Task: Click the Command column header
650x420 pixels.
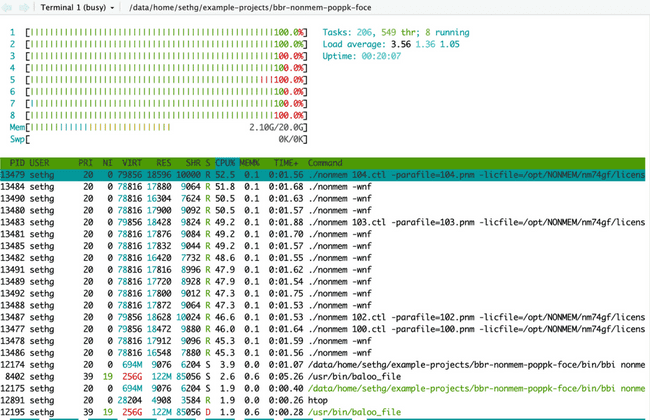Action: (x=325, y=163)
